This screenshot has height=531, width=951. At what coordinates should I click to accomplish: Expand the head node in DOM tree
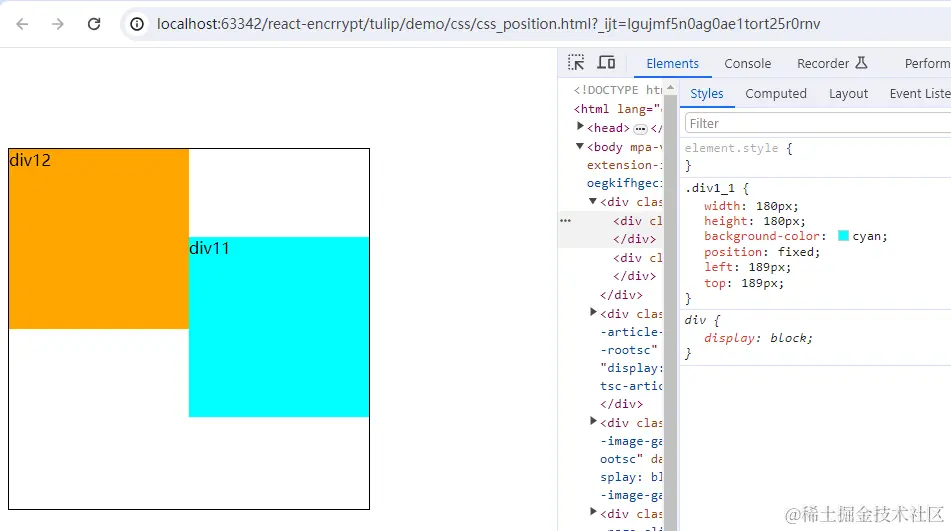580,127
